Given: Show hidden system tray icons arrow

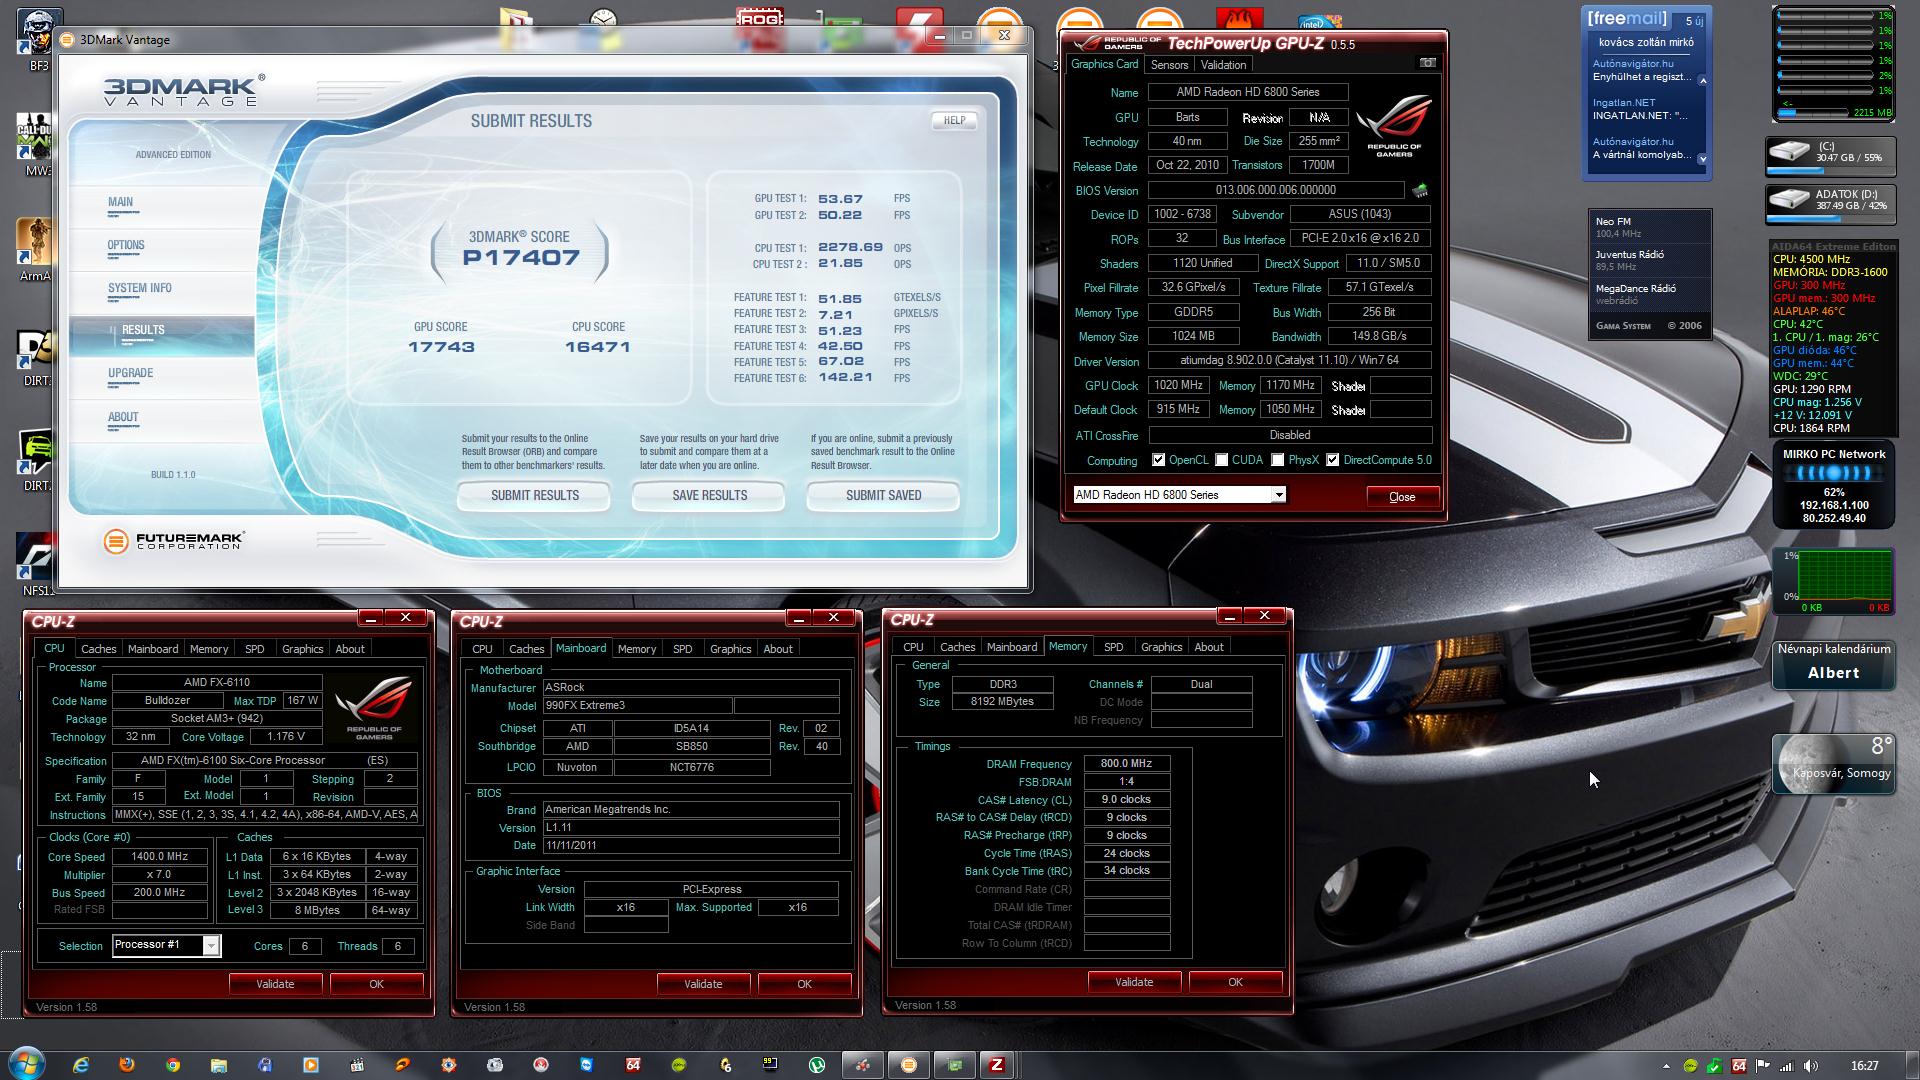Looking at the screenshot, I should point(1666,1066).
